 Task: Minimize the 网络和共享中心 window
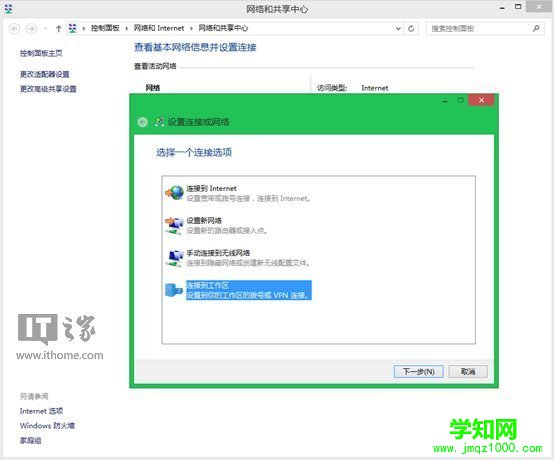click(502, 8)
